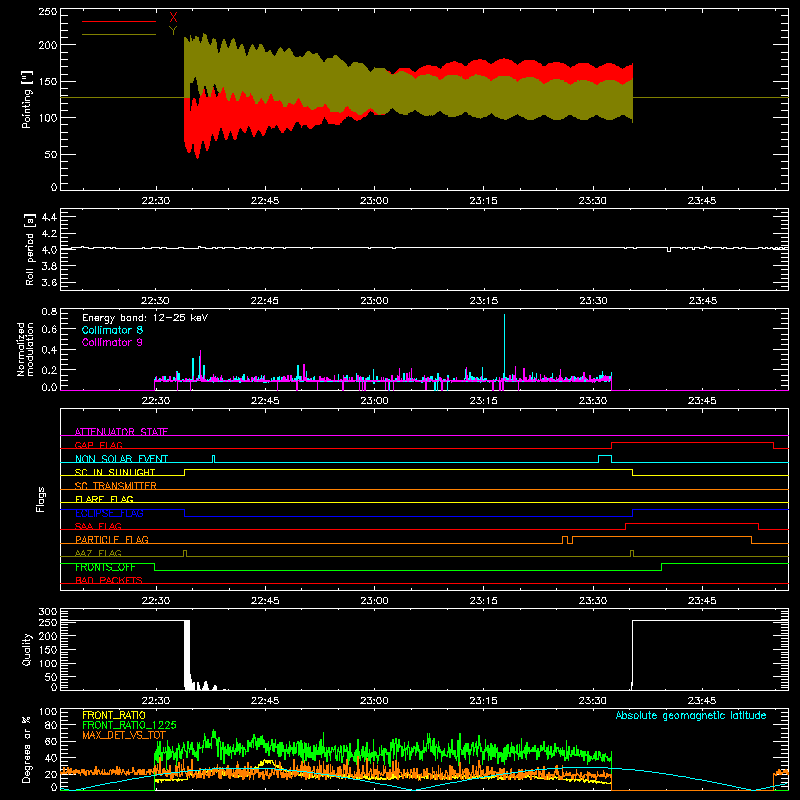Click the 300 tick on Quality y-axis
The width and height of the screenshot is (800, 800).
click(48, 612)
